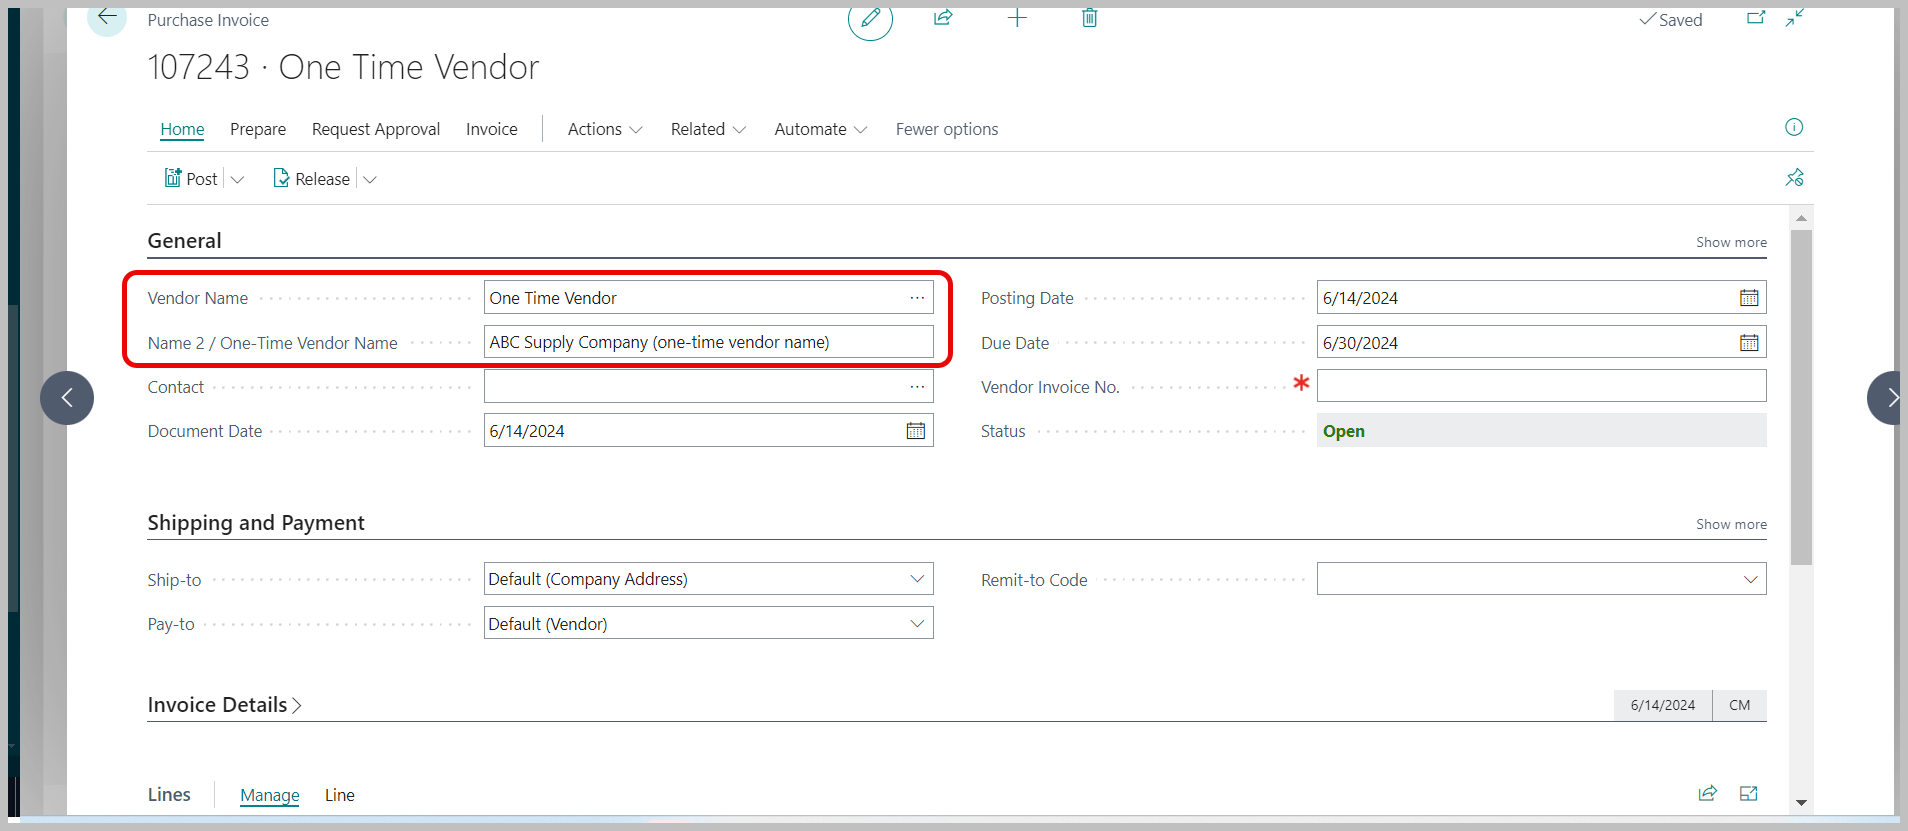Click the Shipping and Payment heading
1908x831 pixels.
[256, 523]
